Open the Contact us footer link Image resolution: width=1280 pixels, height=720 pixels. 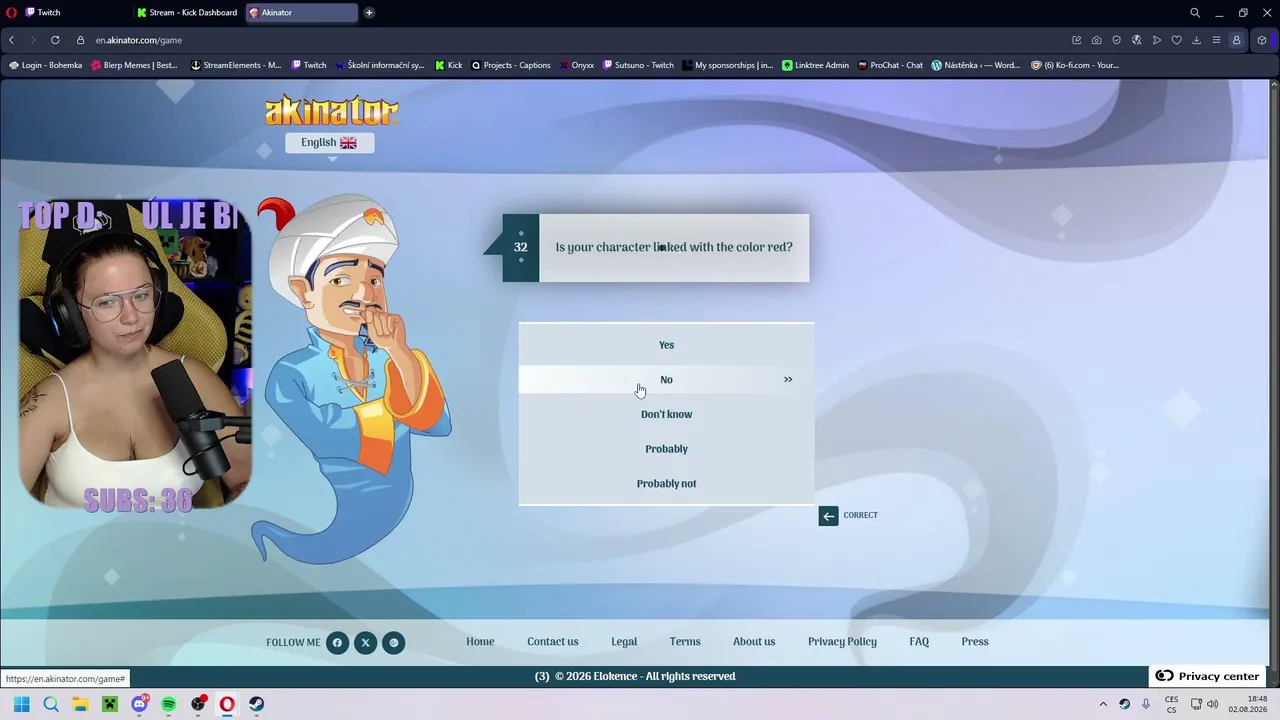pos(553,642)
